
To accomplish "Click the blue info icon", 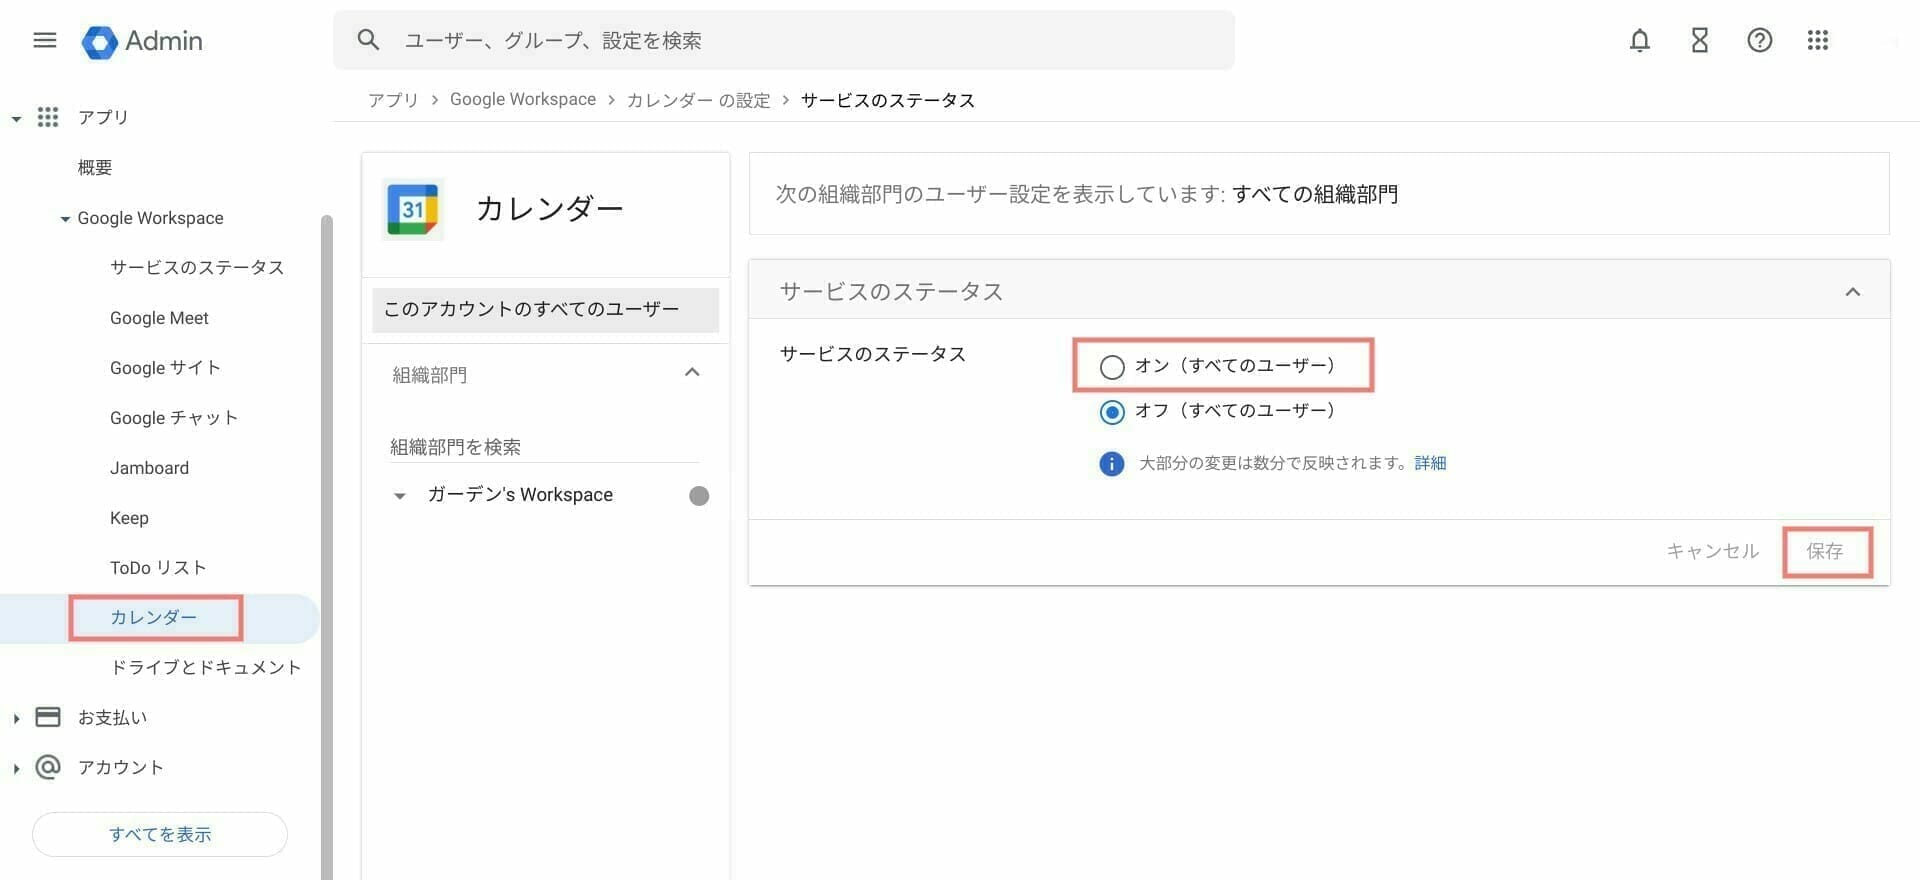I will tap(1111, 464).
